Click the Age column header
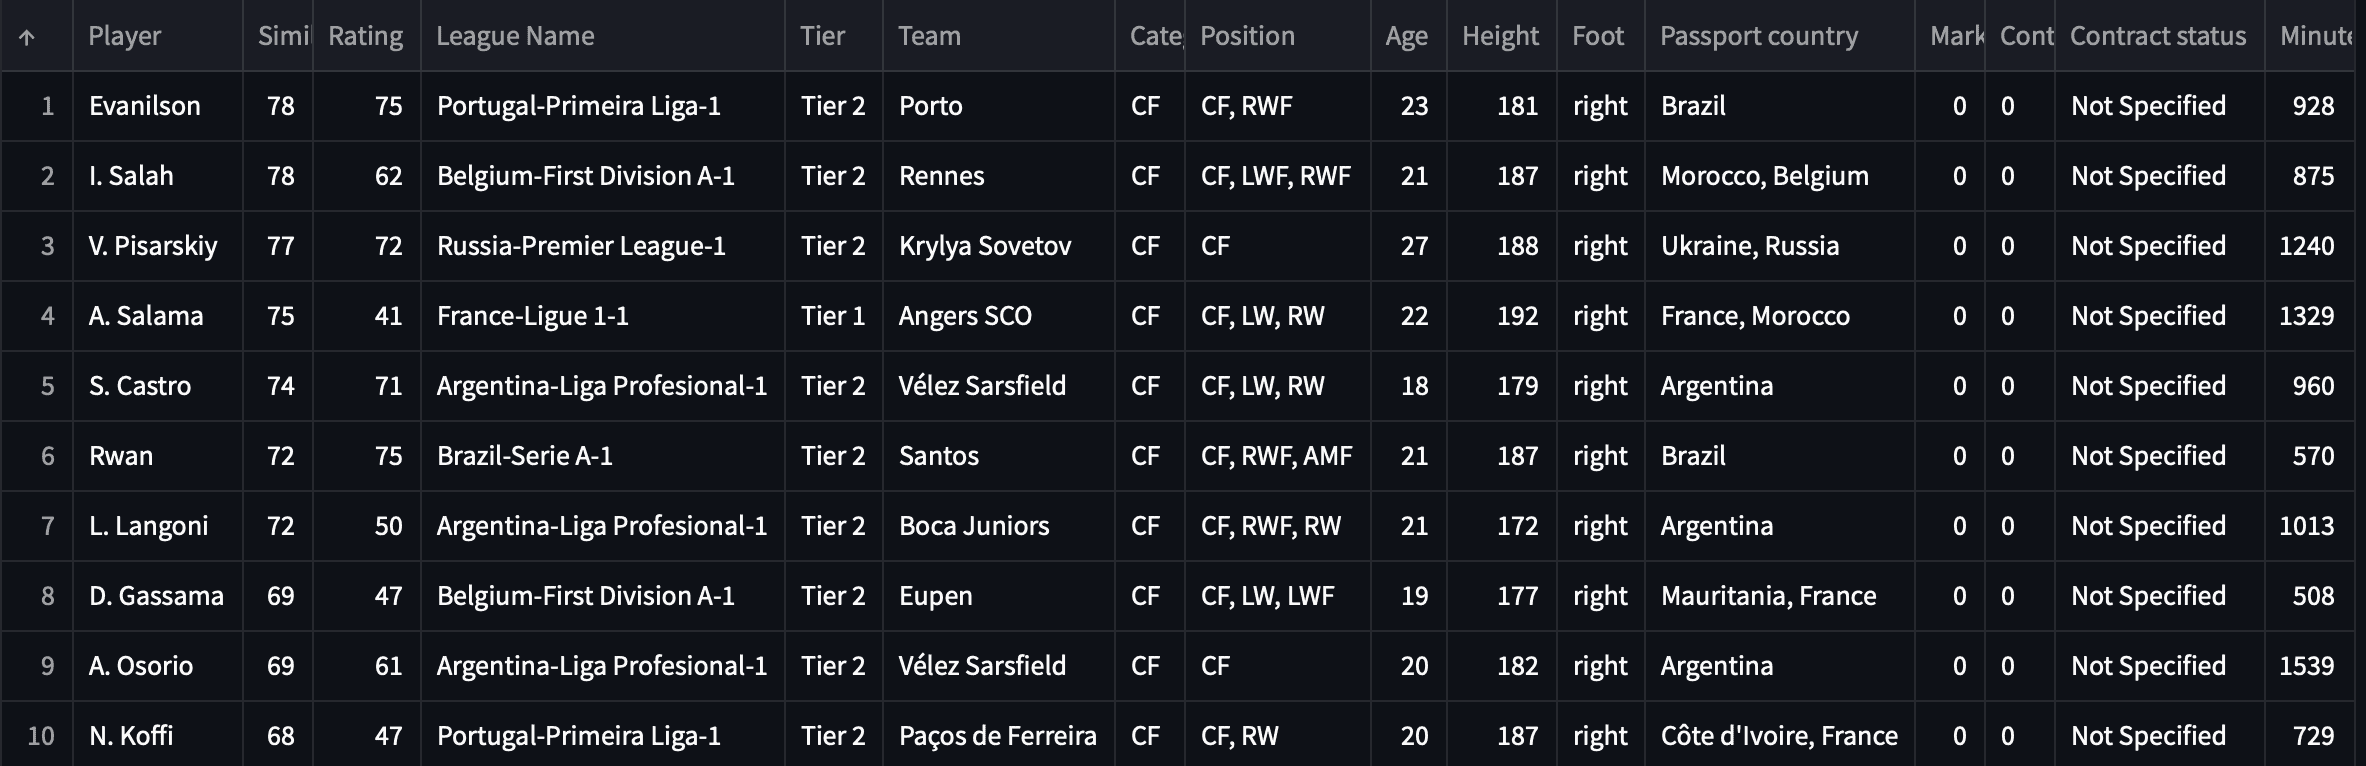The height and width of the screenshot is (766, 2366). 1406,36
